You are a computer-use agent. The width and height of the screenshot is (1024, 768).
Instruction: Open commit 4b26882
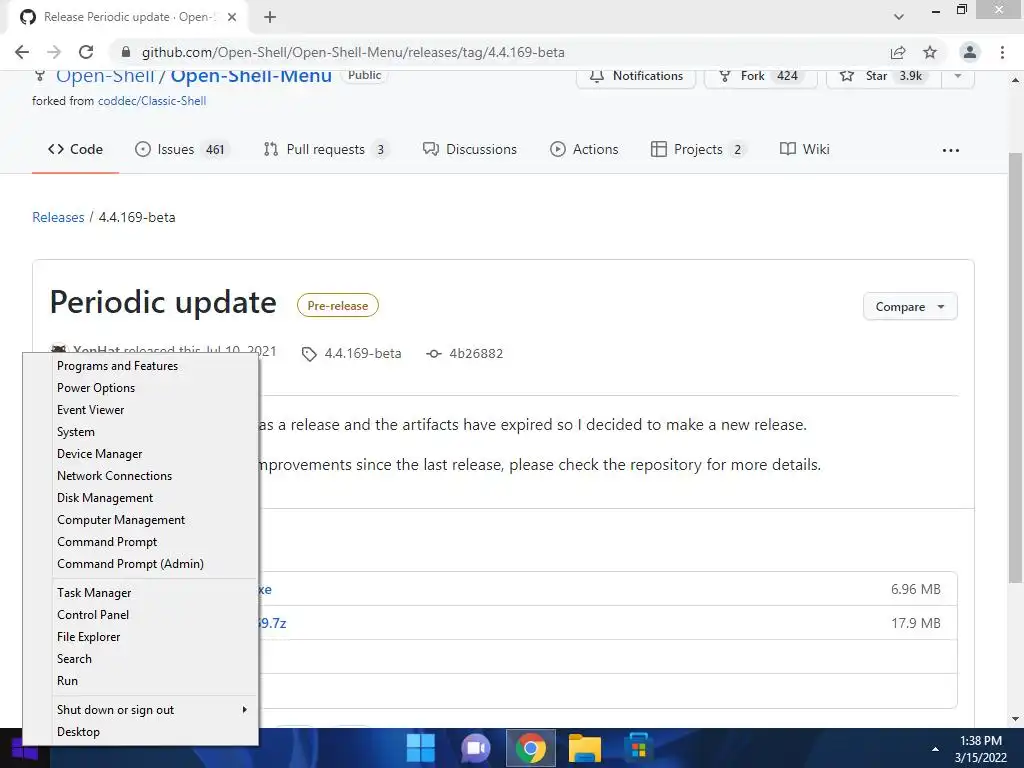pyautogui.click(x=476, y=353)
